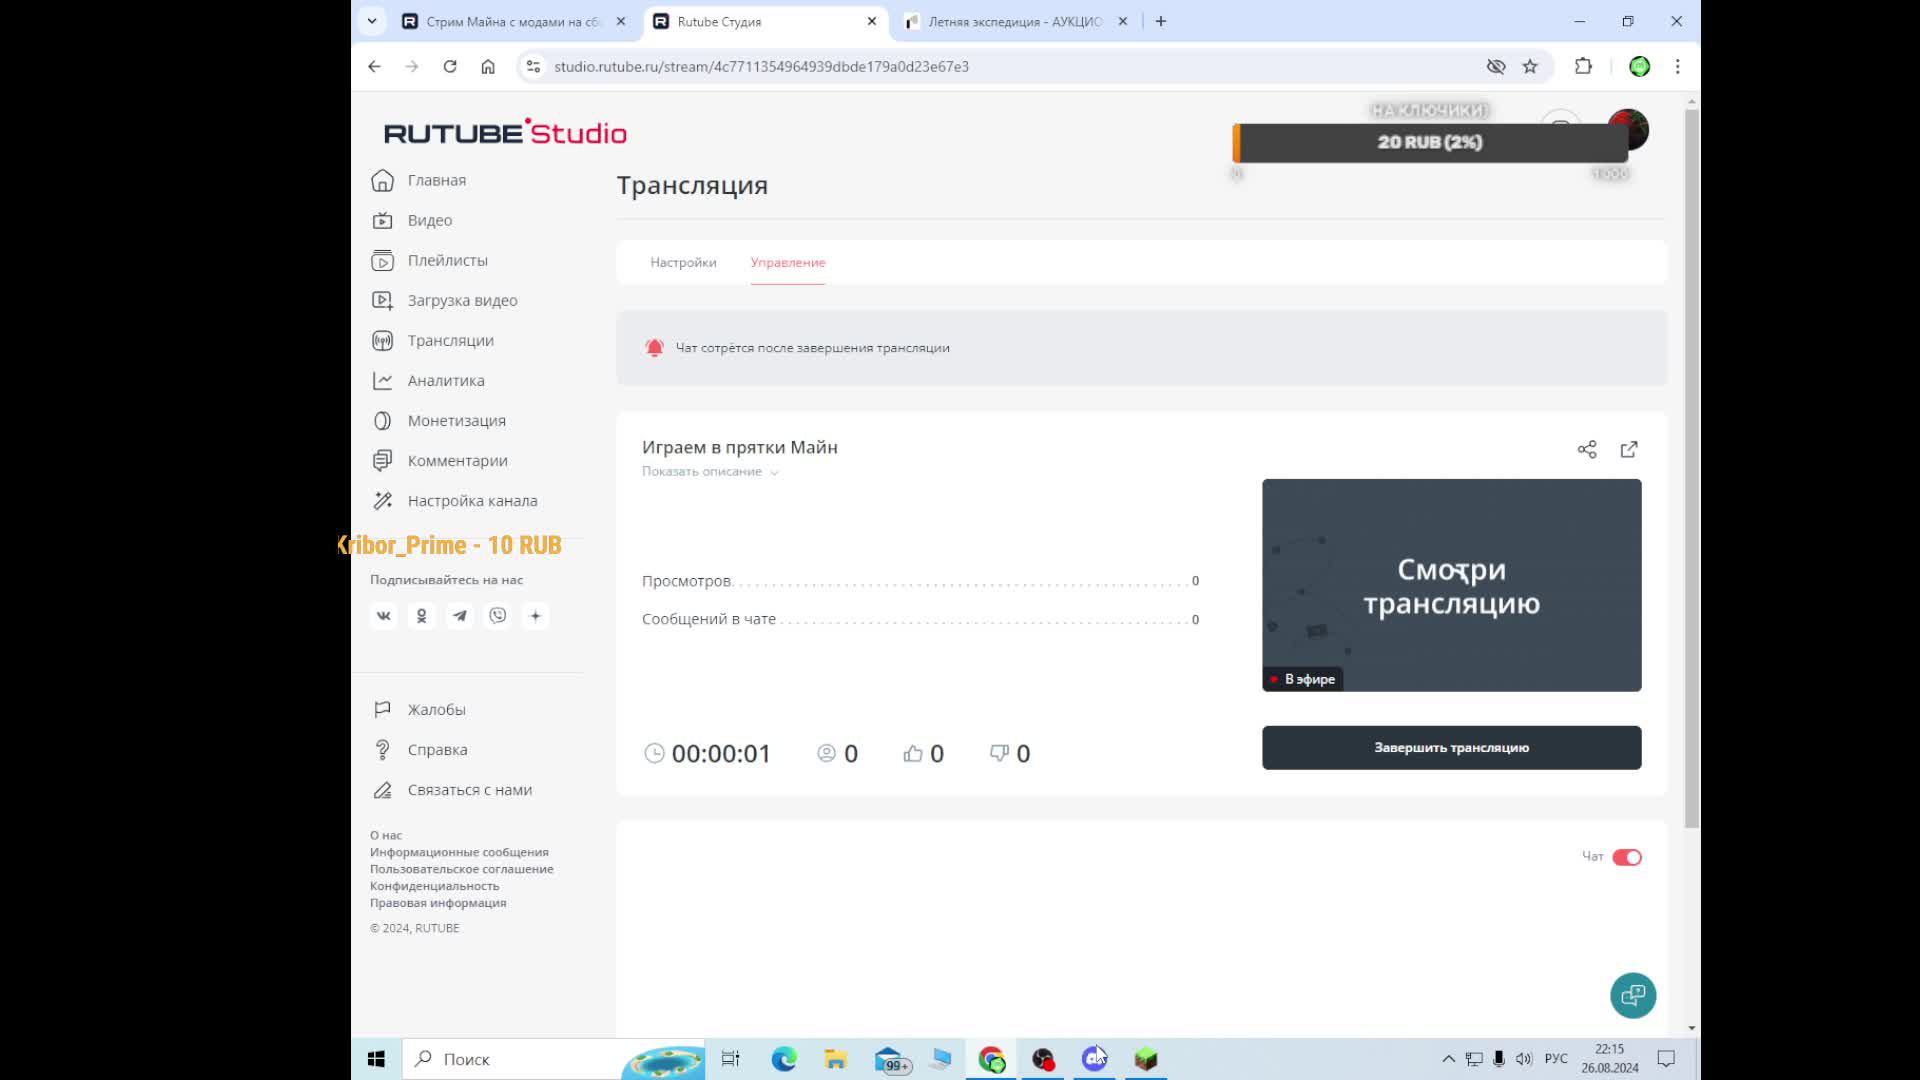Screen dimensions: 1920x1080
Task: Open the chat widget bubble in bottom corner
Action: pyautogui.click(x=1632, y=995)
